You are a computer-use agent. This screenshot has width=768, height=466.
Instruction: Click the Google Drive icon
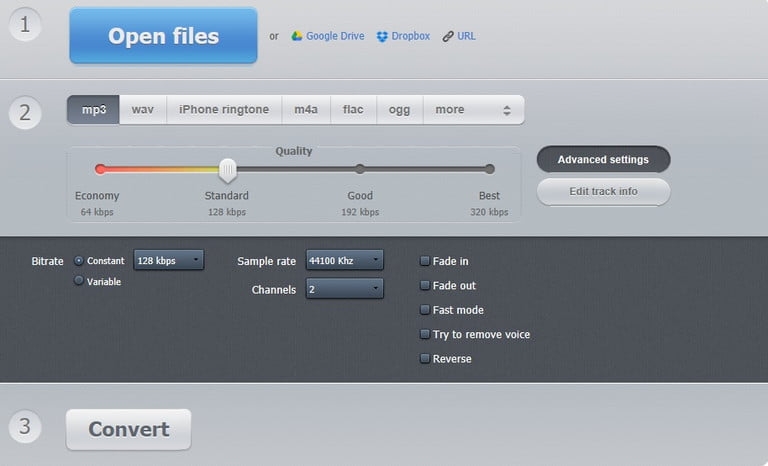pos(297,36)
